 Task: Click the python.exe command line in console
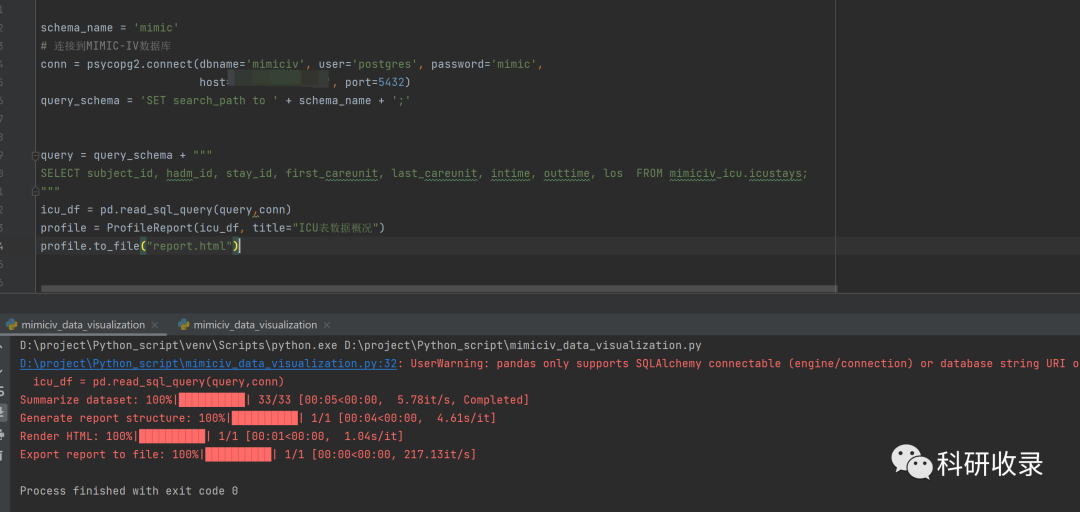[x=361, y=345]
